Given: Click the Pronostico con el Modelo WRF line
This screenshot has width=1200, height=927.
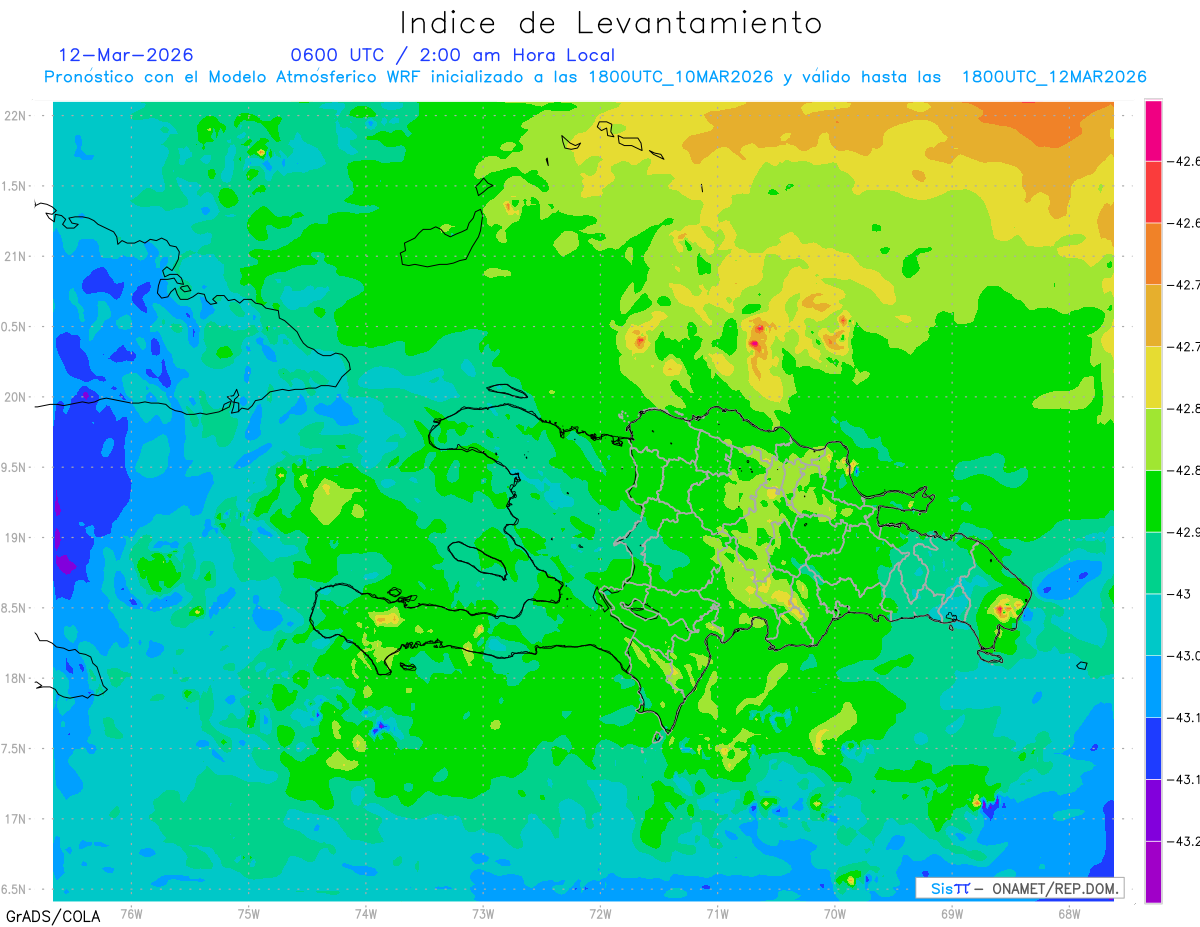Looking at the screenshot, I should point(595,77).
